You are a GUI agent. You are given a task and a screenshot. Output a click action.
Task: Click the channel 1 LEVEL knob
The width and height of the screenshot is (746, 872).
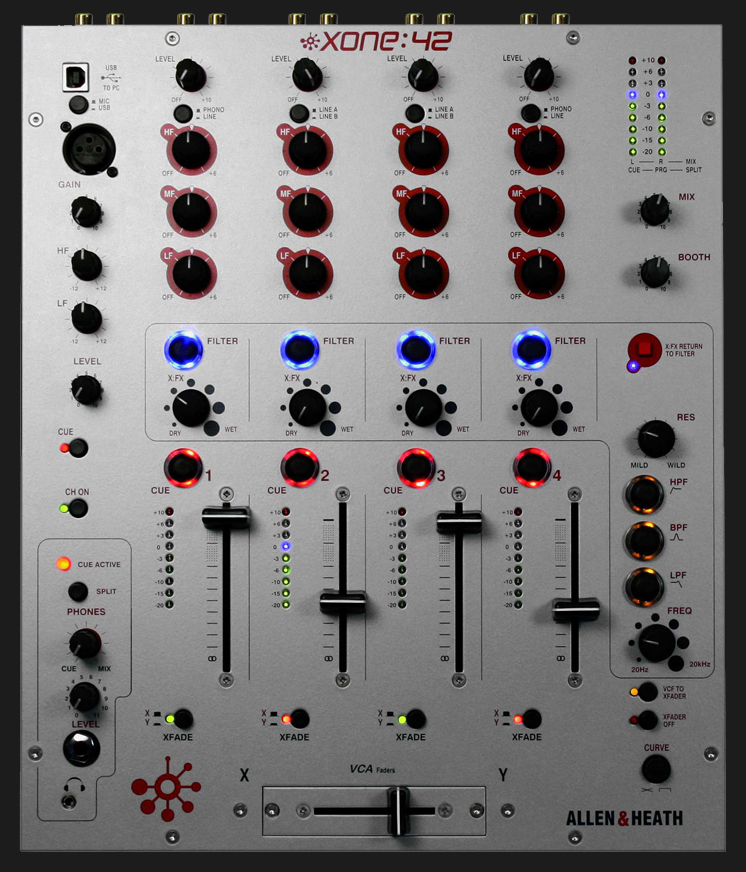191,75
